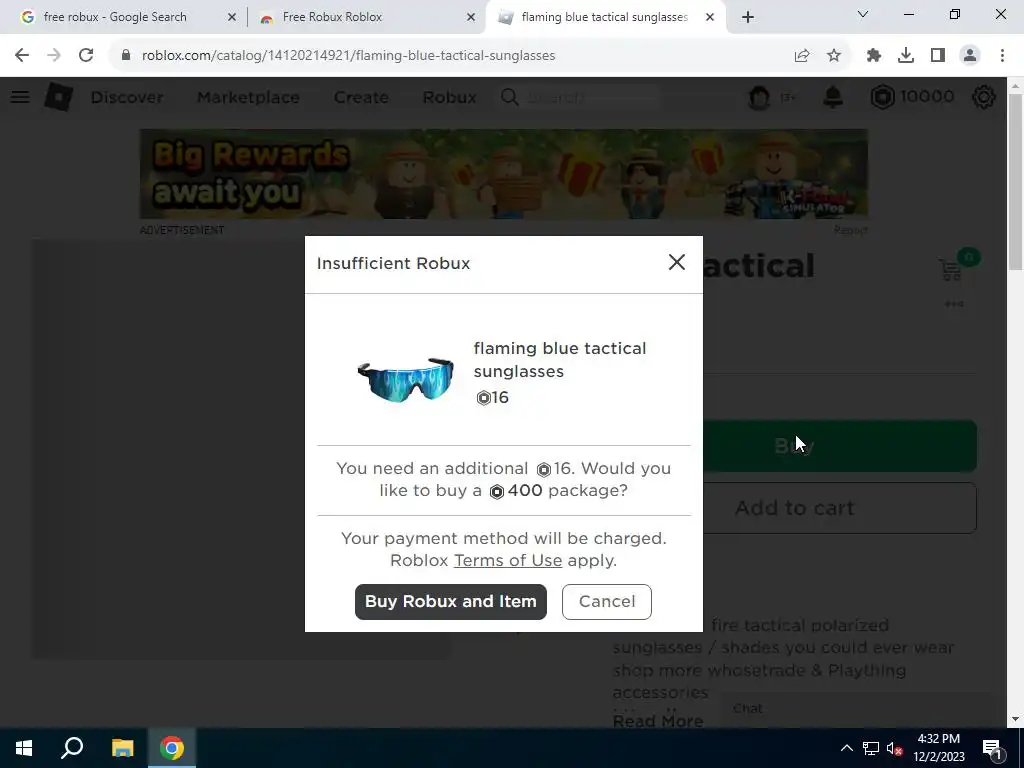Open Robux in Roblox navigation

pyautogui.click(x=449, y=97)
